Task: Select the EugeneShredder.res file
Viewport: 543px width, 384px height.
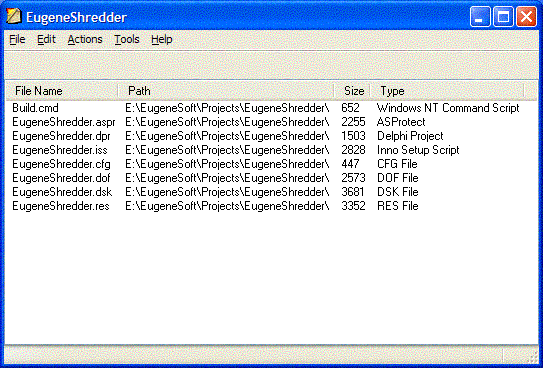Action: [61, 206]
